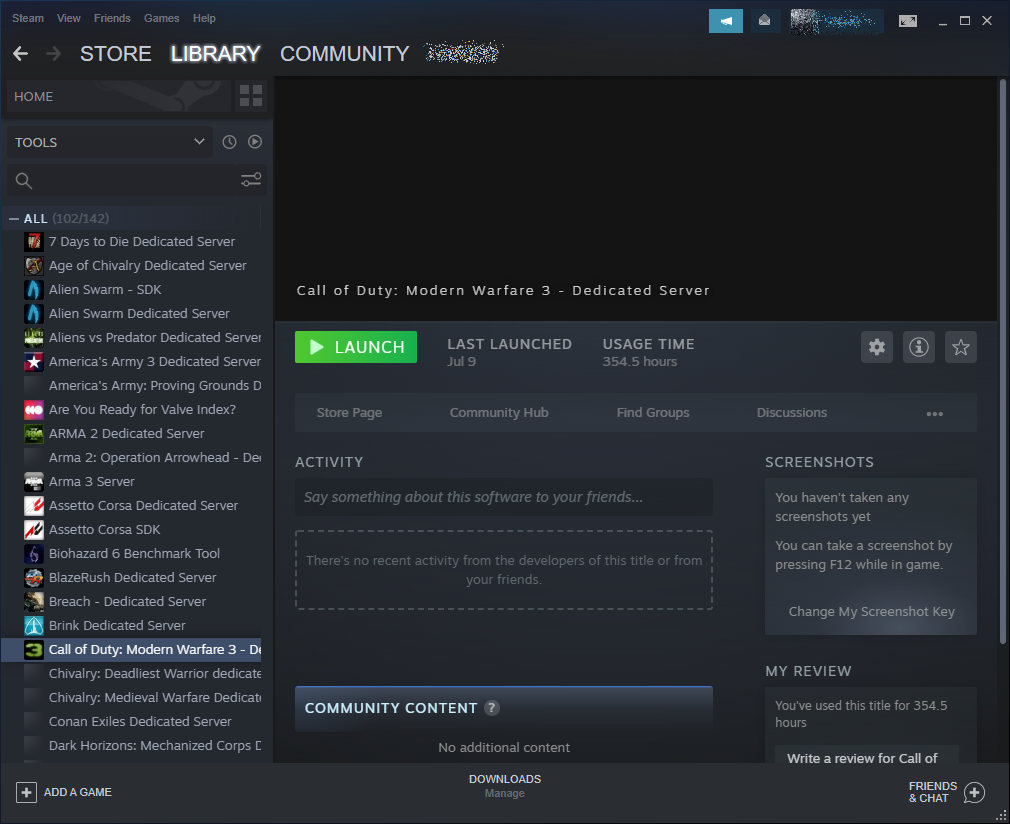The image size is (1010, 824).
Task: Open the inbox envelope icon
Action: [x=765, y=21]
